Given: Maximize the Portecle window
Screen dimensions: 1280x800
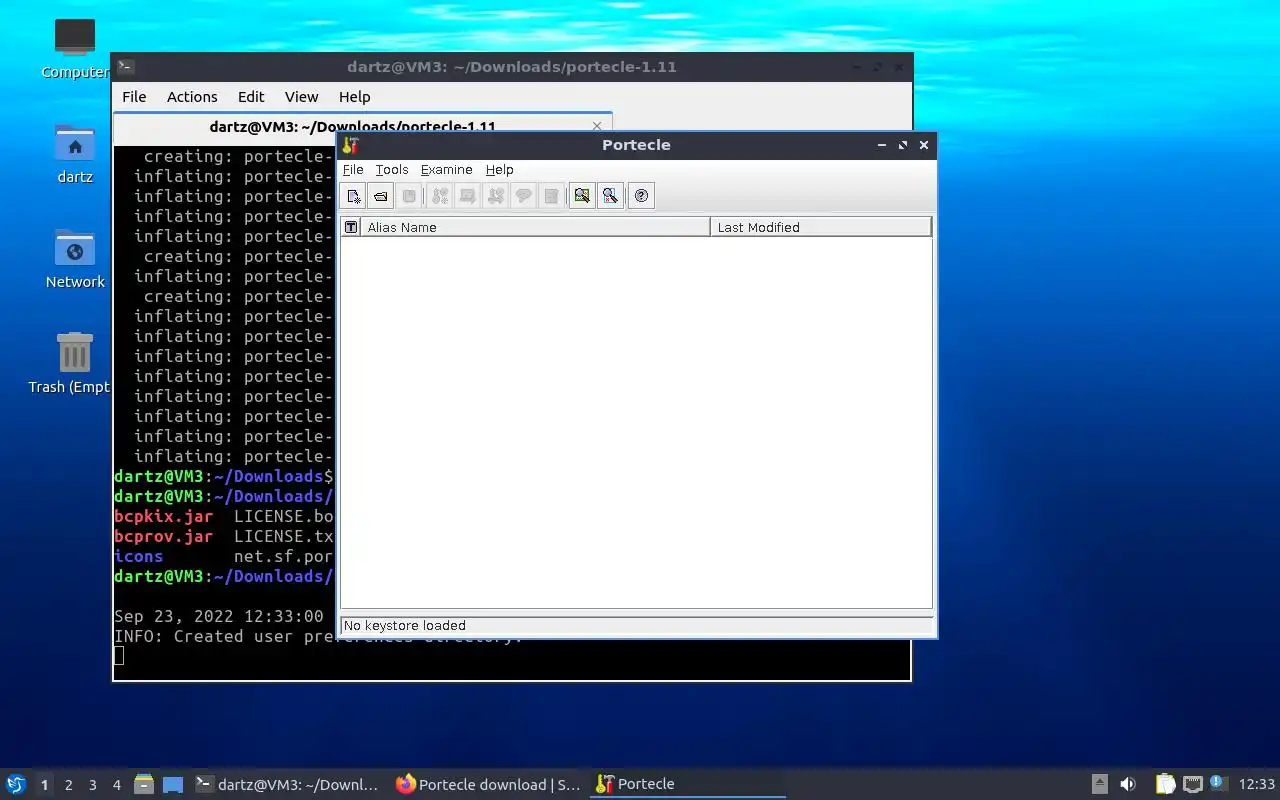Looking at the screenshot, I should [x=902, y=145].
